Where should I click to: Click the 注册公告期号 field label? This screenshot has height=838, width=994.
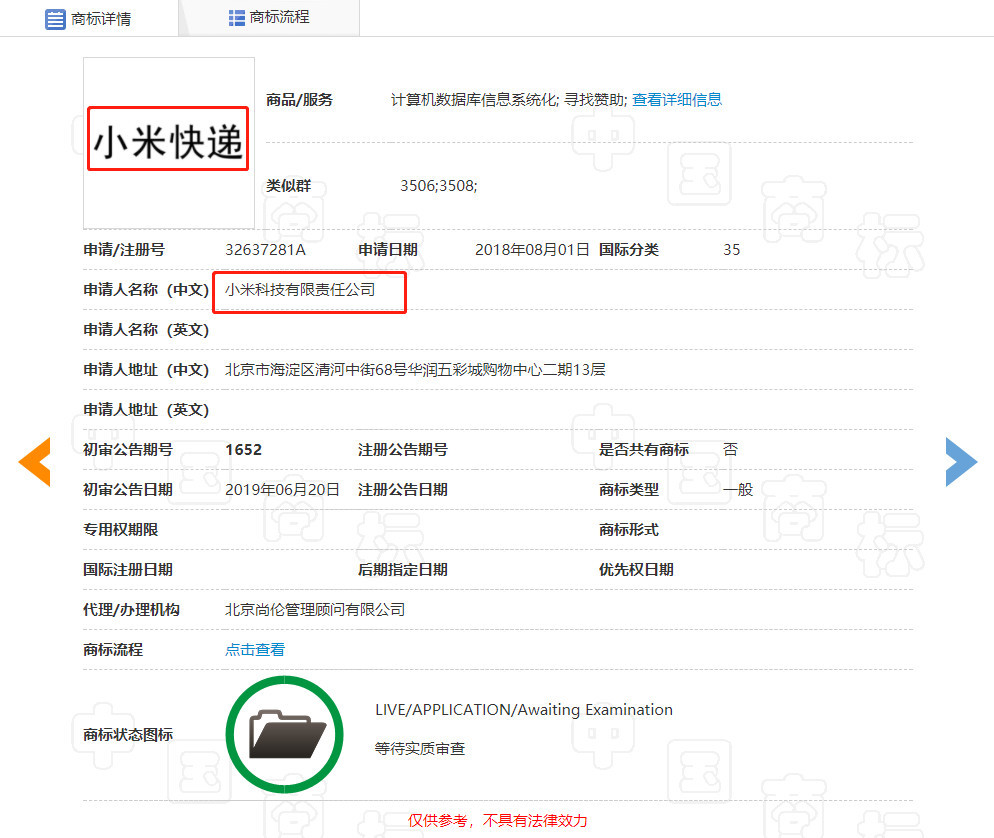403,449
